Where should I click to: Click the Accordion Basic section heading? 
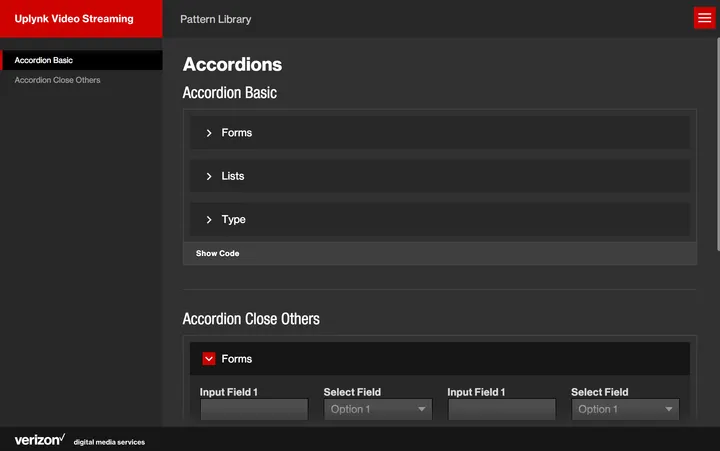pos(230,93)
